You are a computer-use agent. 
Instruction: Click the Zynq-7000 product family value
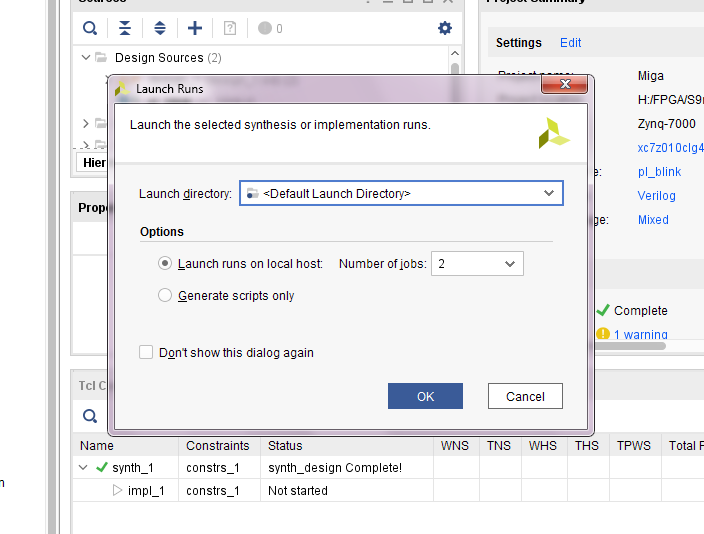click(666, 124)
